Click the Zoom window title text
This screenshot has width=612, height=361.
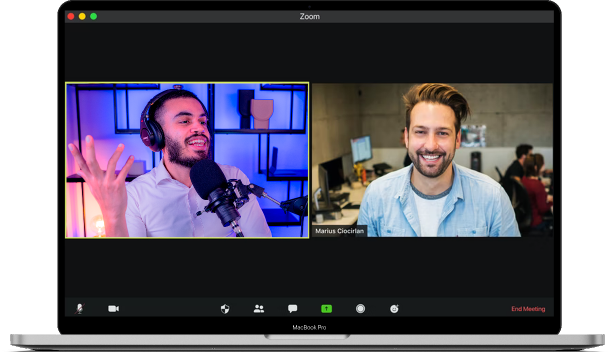tap(310, 16)
